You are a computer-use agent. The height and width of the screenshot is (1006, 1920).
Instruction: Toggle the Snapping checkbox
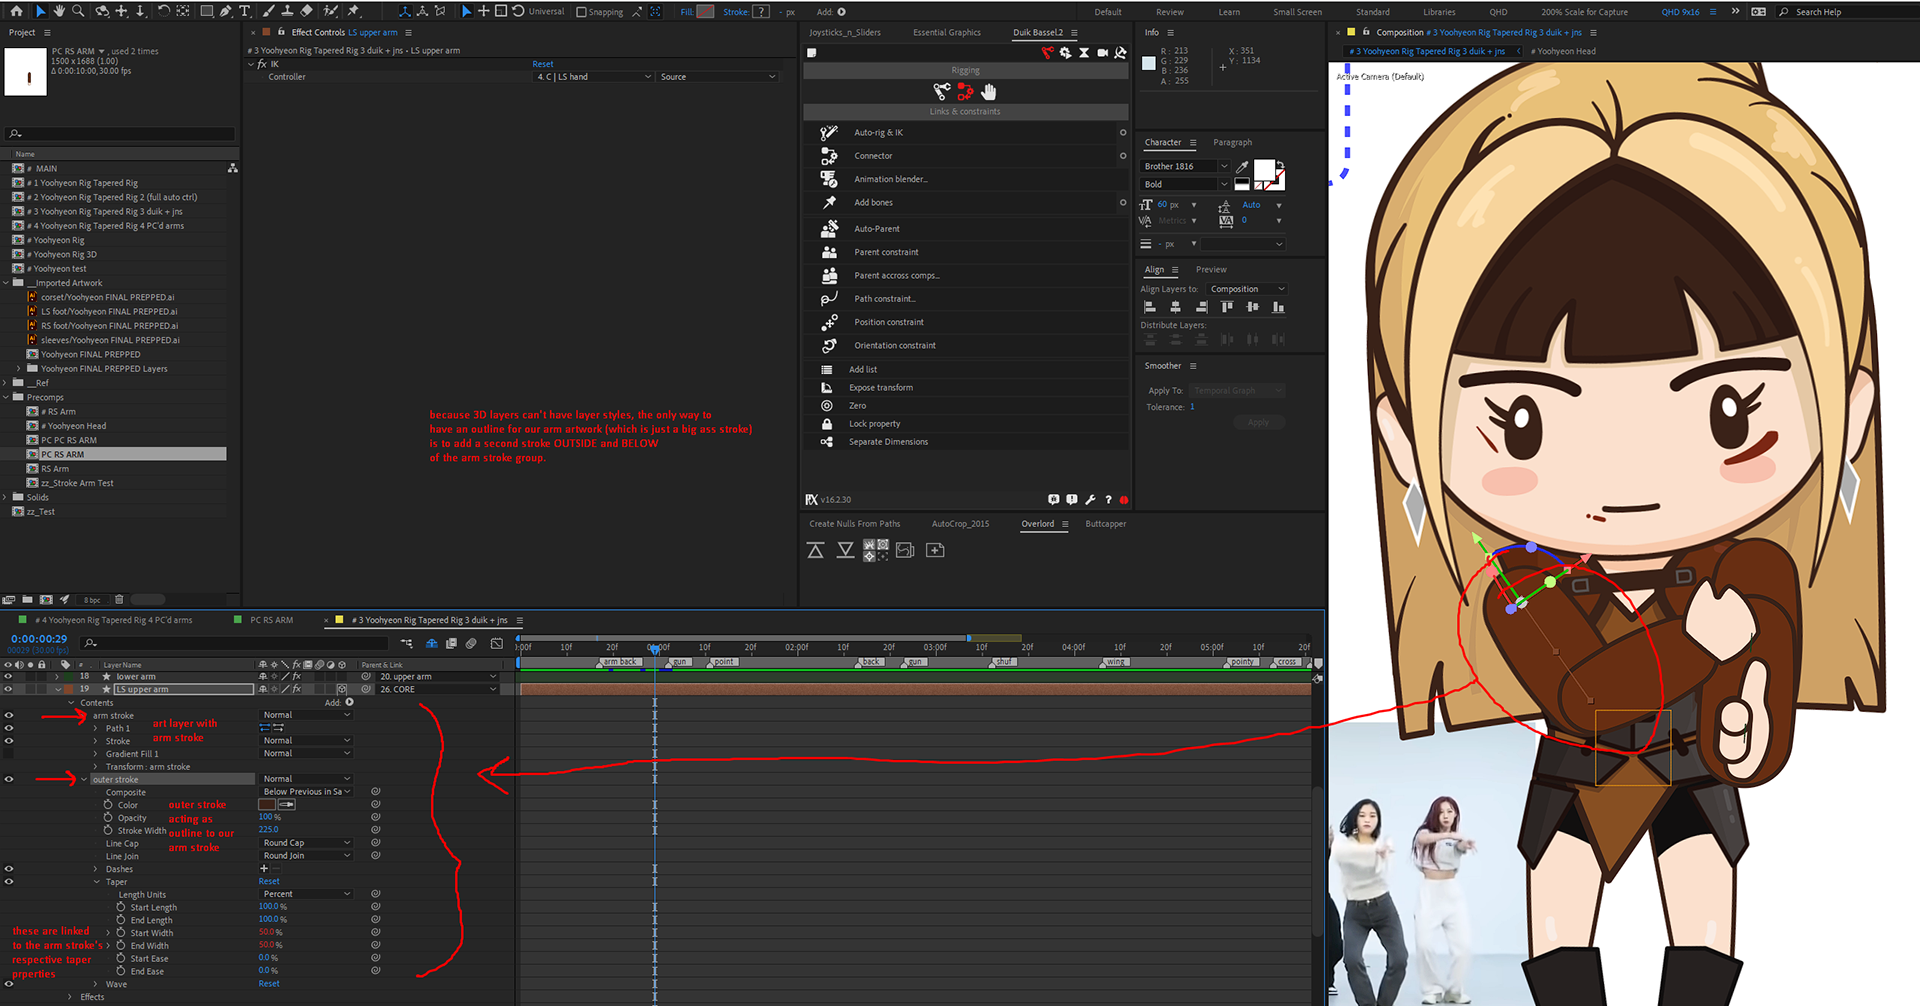point(583,12)
